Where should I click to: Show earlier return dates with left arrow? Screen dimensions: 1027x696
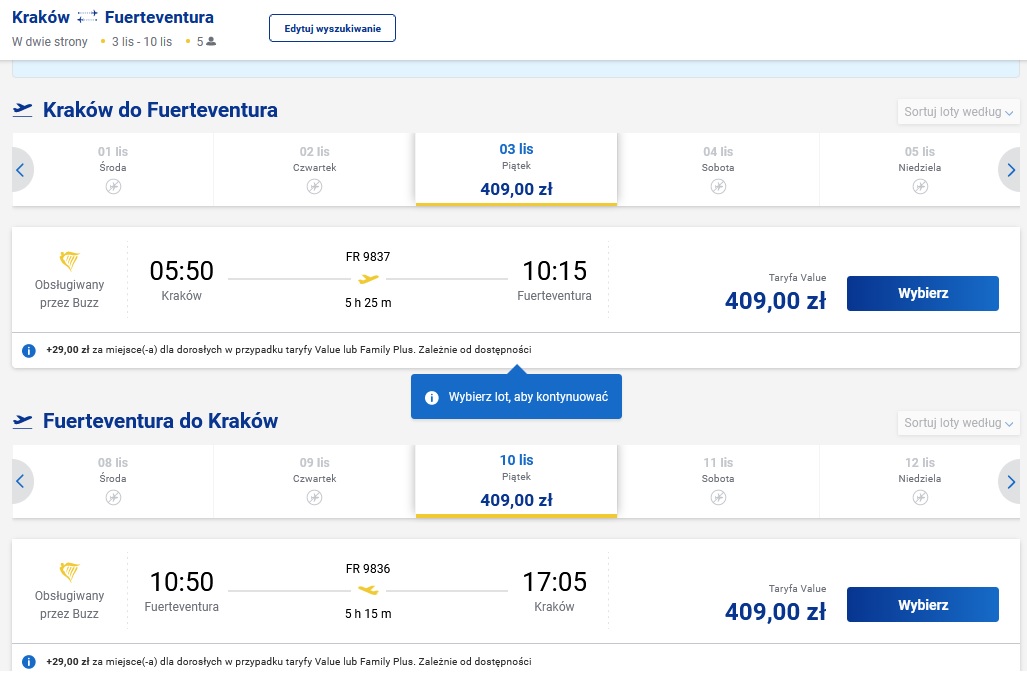(20, 481)
